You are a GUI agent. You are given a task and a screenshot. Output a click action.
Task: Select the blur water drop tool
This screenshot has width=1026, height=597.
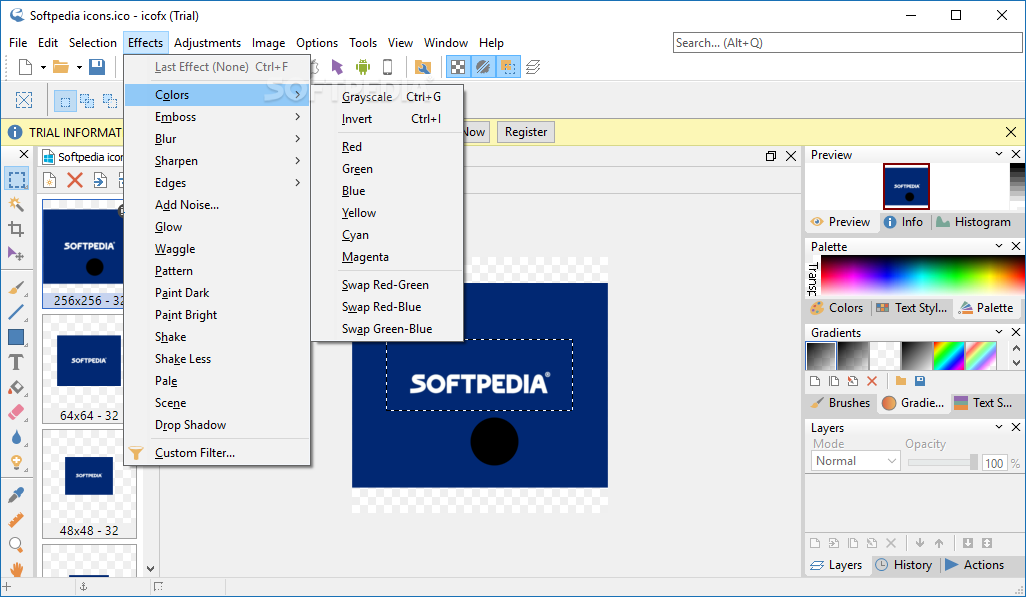click(16, 437)
